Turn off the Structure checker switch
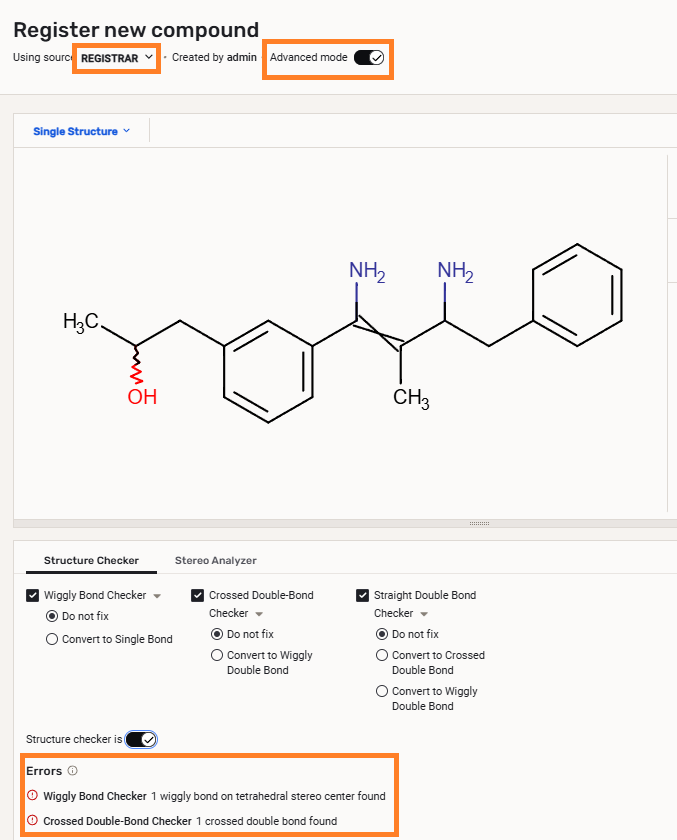Screen dimensions: 677x840 pos(141,739)
